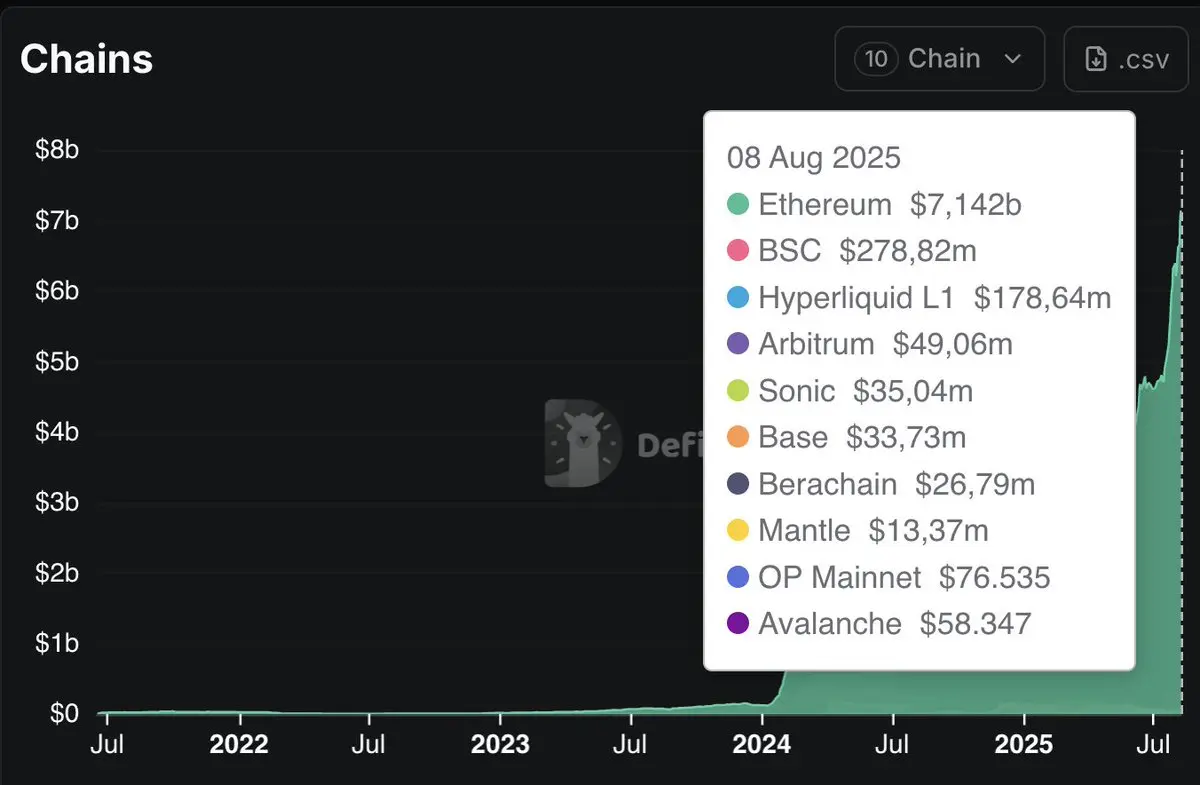Click the Mantle value '$13,37m'
Screen dimensions: 1200x785
coord(928,530)
